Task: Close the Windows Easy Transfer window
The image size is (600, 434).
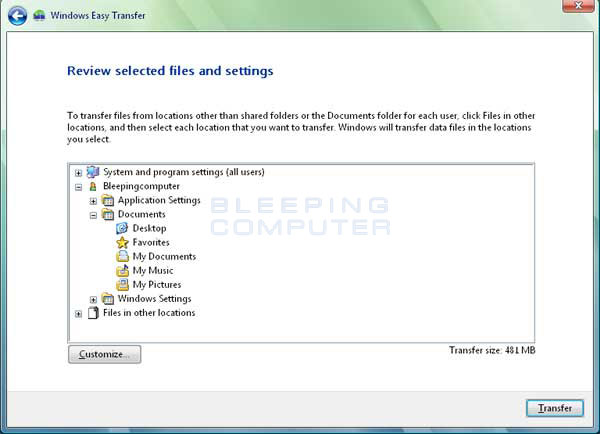Action: (578, 5)
